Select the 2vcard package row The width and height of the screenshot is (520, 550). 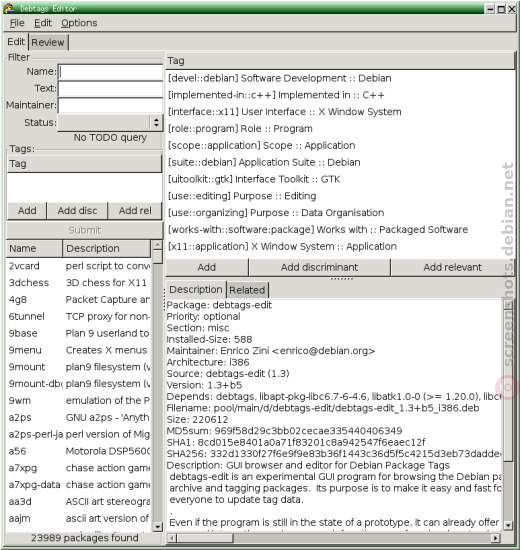79,266
